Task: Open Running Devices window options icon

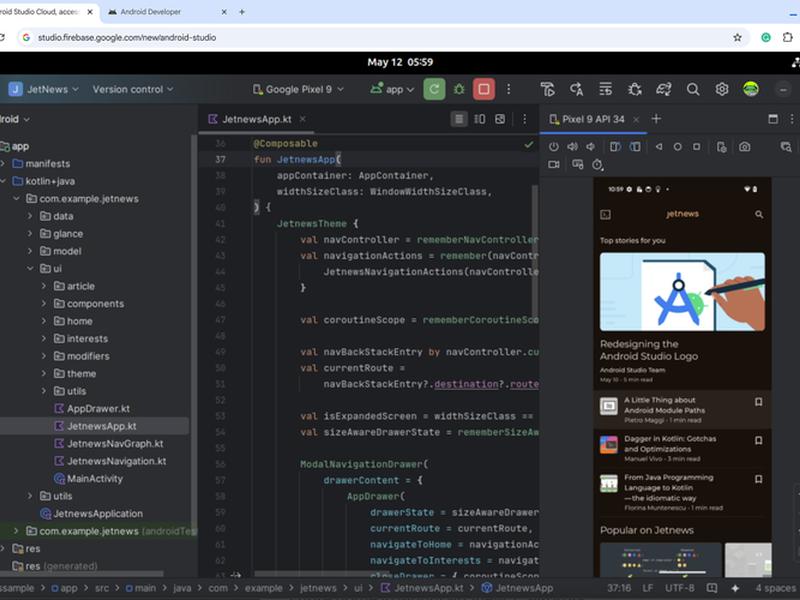Action: pyautogui.click(x=773, y=119)
